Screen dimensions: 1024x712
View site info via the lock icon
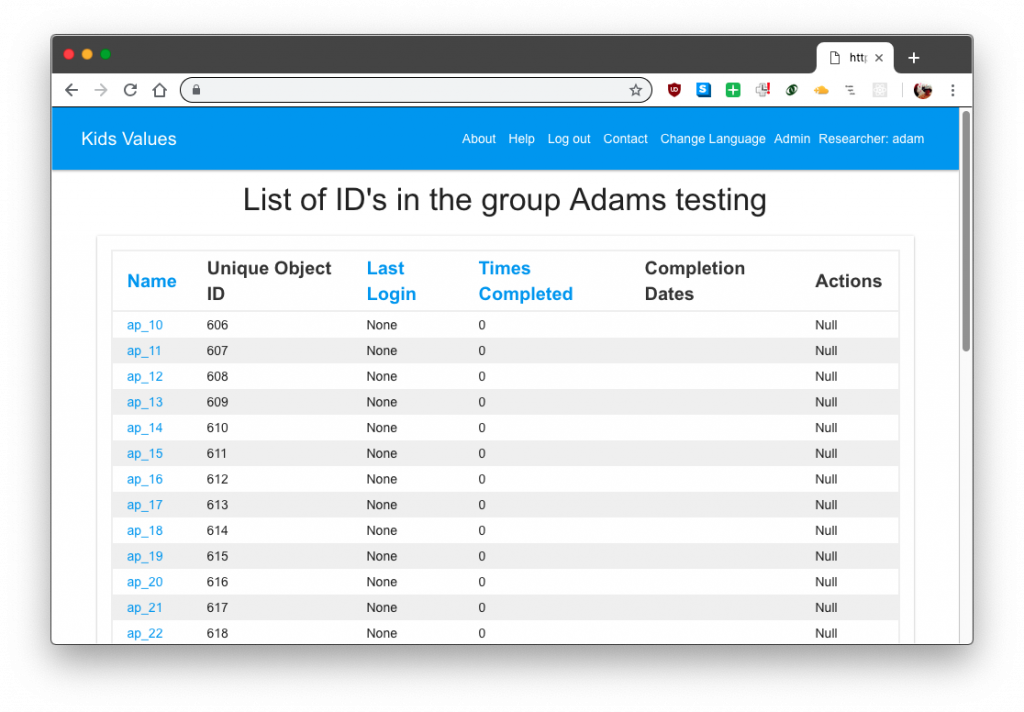(196, 90)
